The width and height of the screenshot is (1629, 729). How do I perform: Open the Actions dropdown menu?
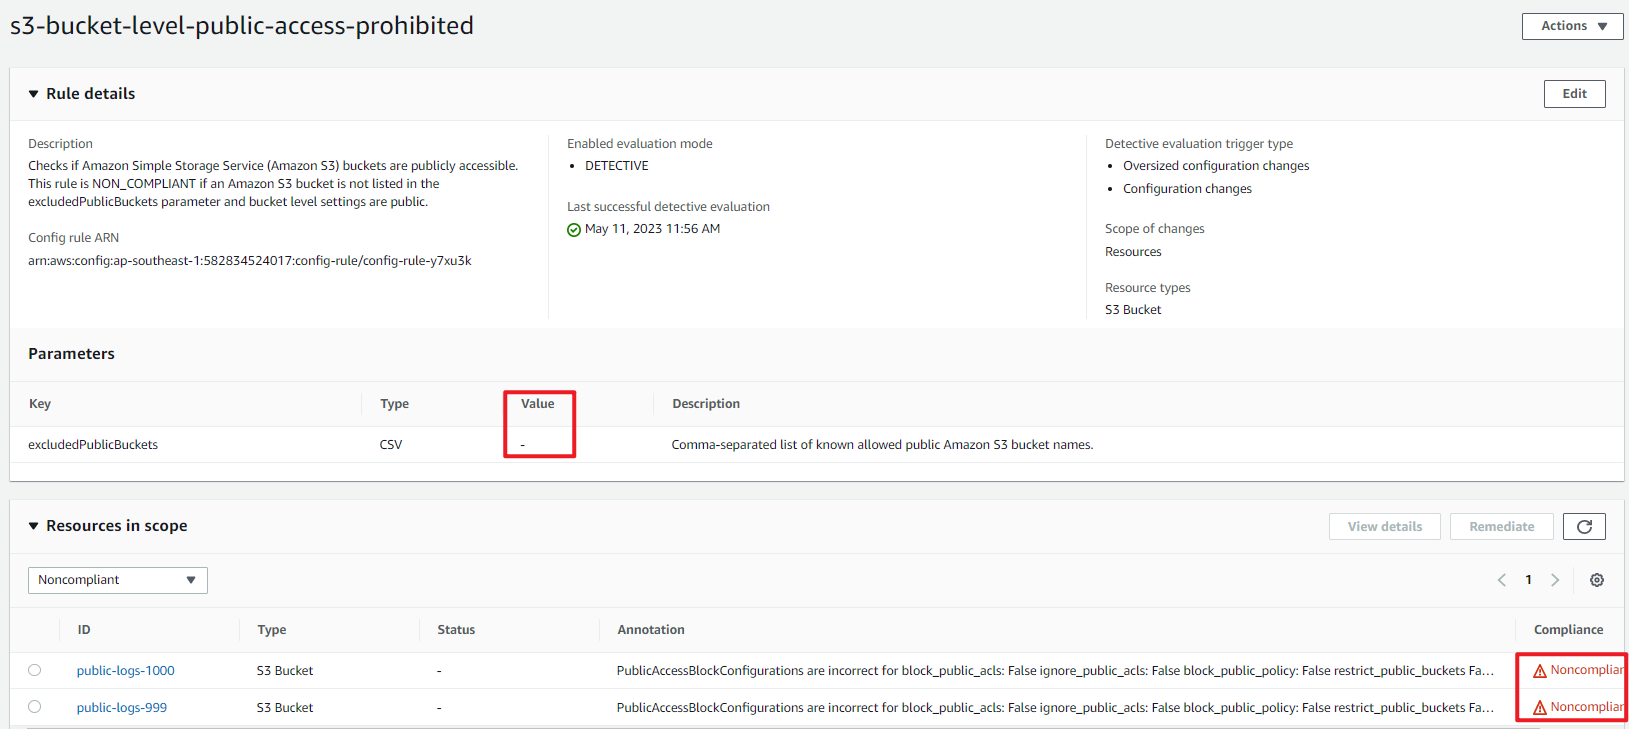click(x=1572, y=26)
